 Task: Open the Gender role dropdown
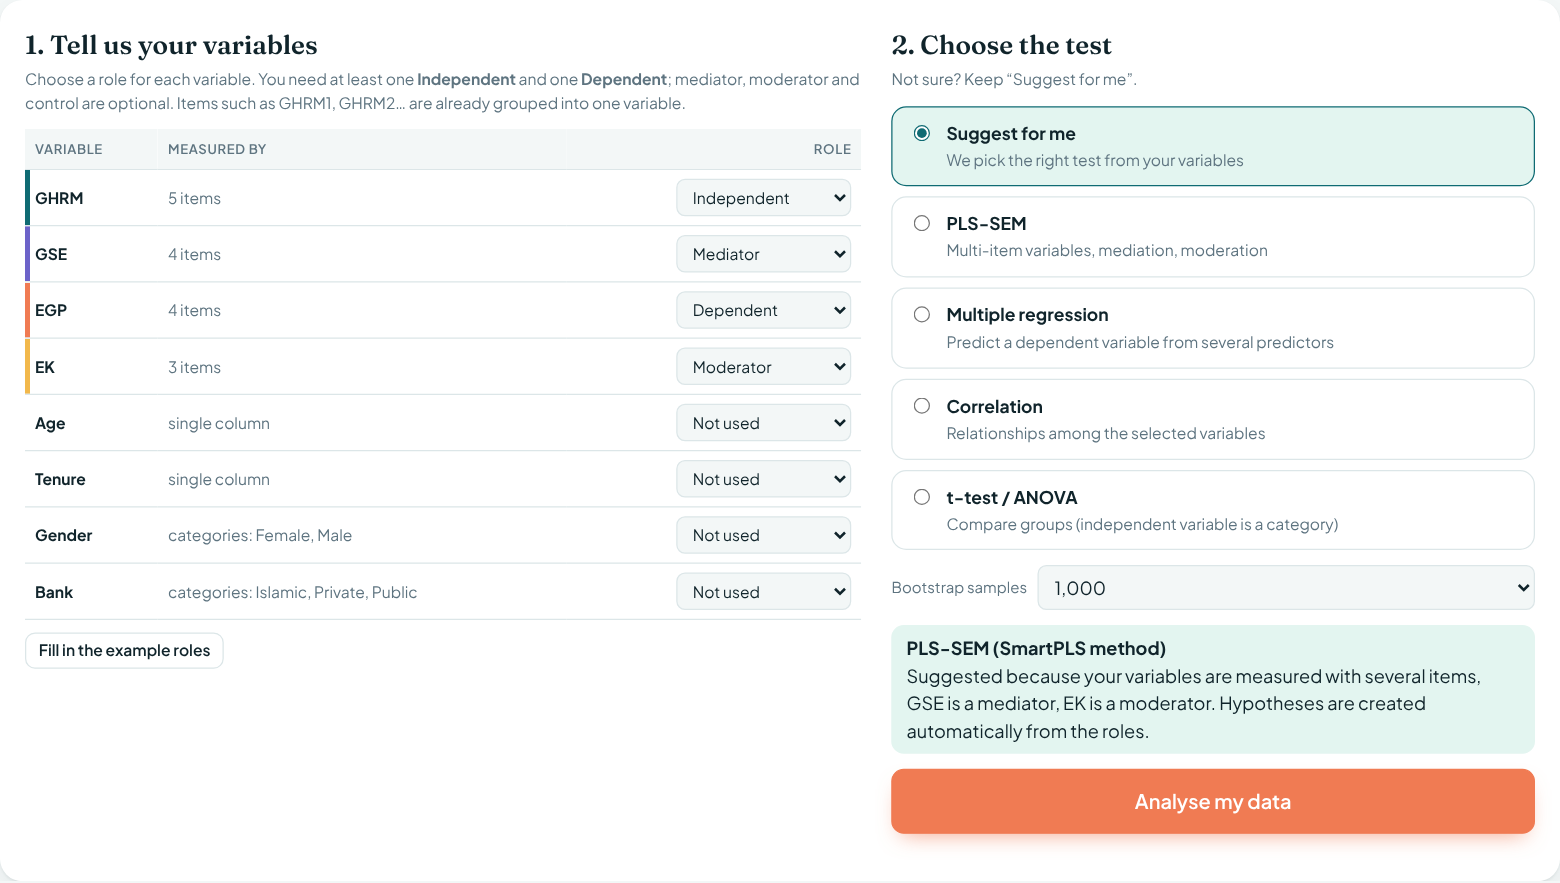(x=764, y=535)
